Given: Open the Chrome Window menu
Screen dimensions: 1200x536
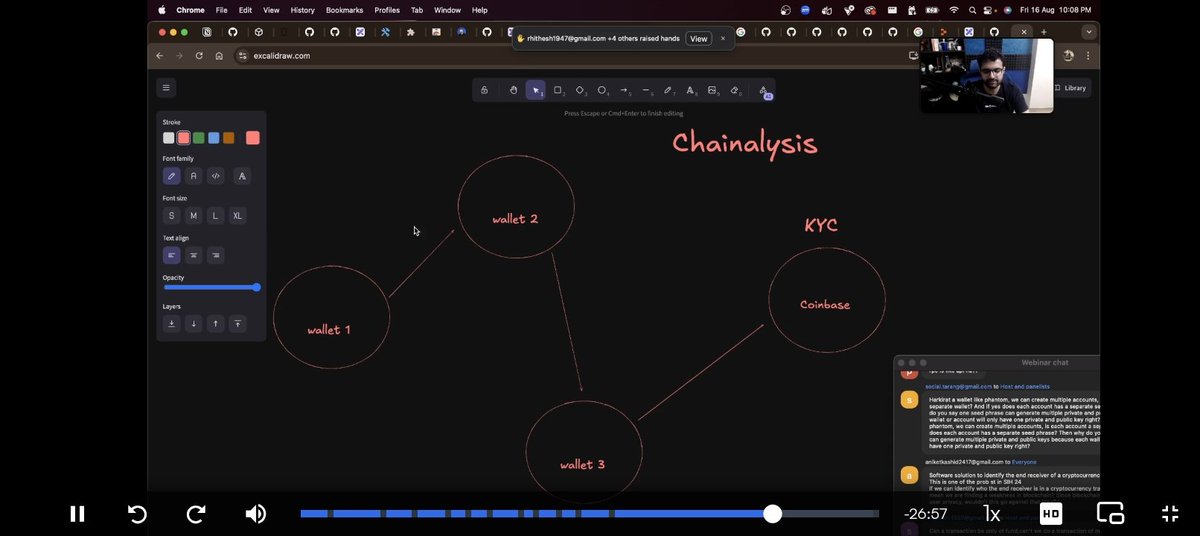Looking at the screenshot, I should (x=447, y=10).
